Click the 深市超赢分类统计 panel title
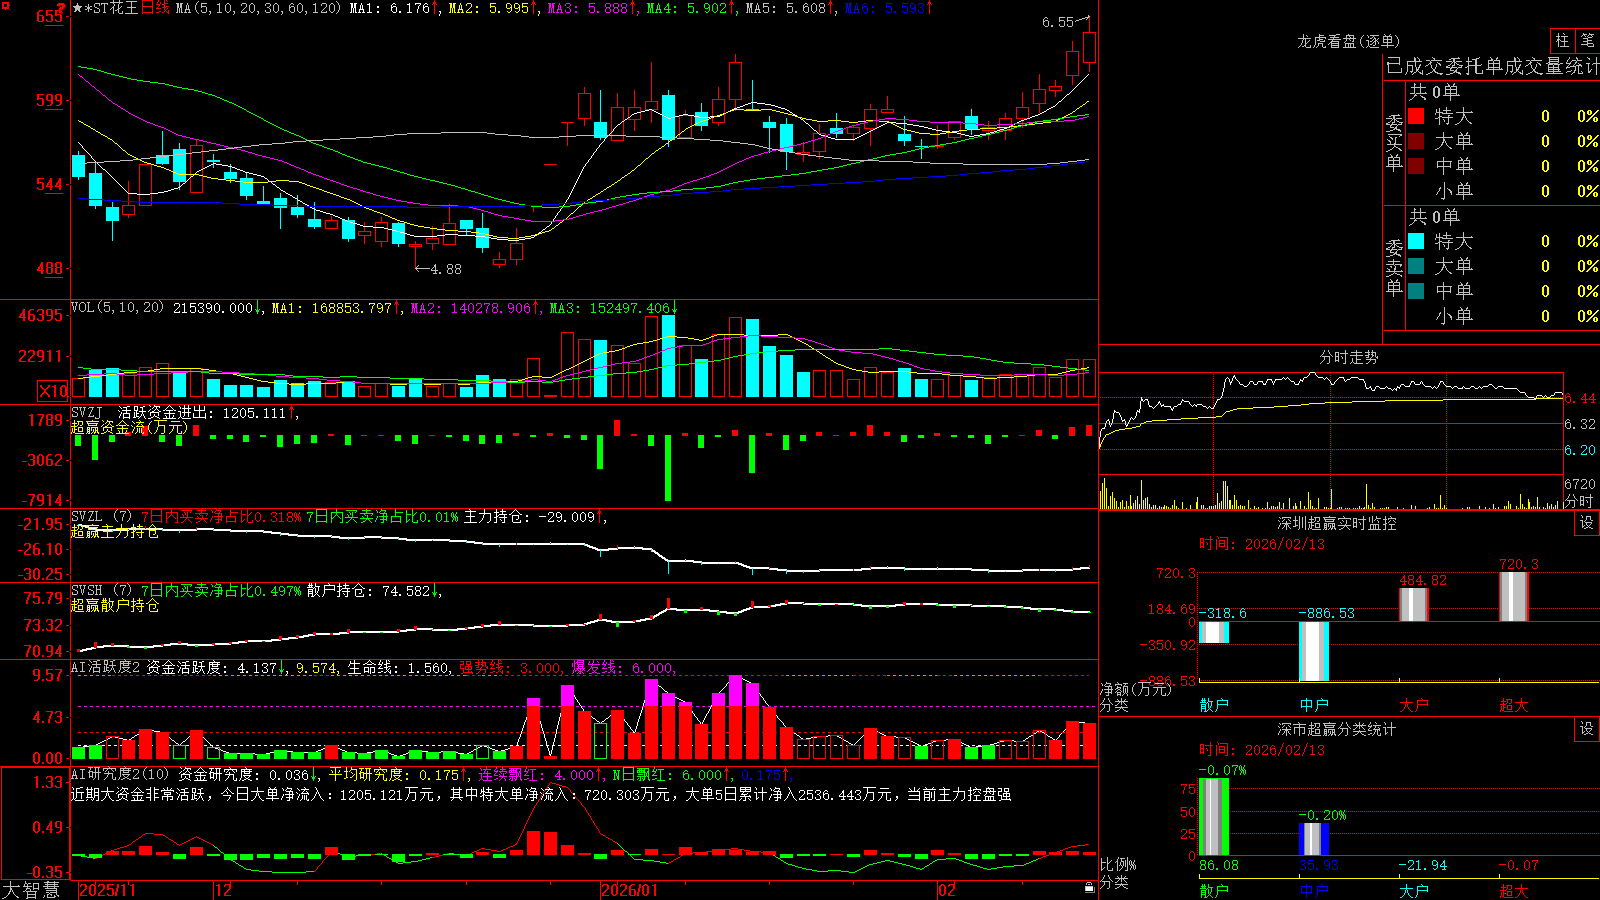This screenshot has height=900, width=1600. coord(1337,729)
